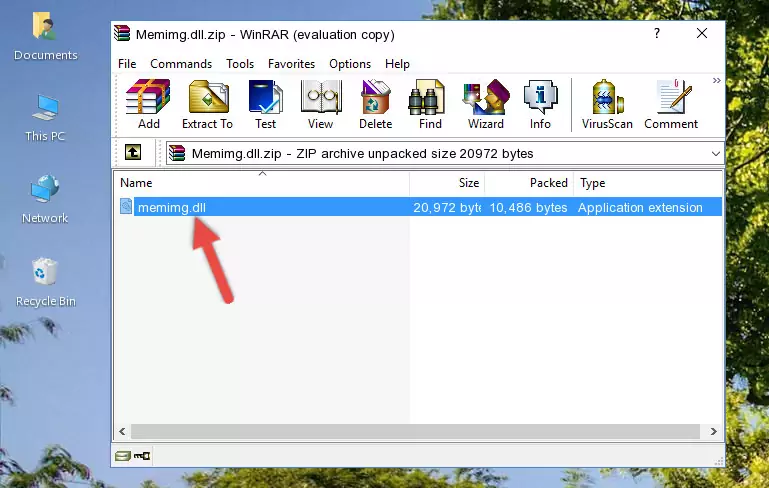769x488 pixels.
Task: Click the password key icon in status bar
Action: click(142, 456)
